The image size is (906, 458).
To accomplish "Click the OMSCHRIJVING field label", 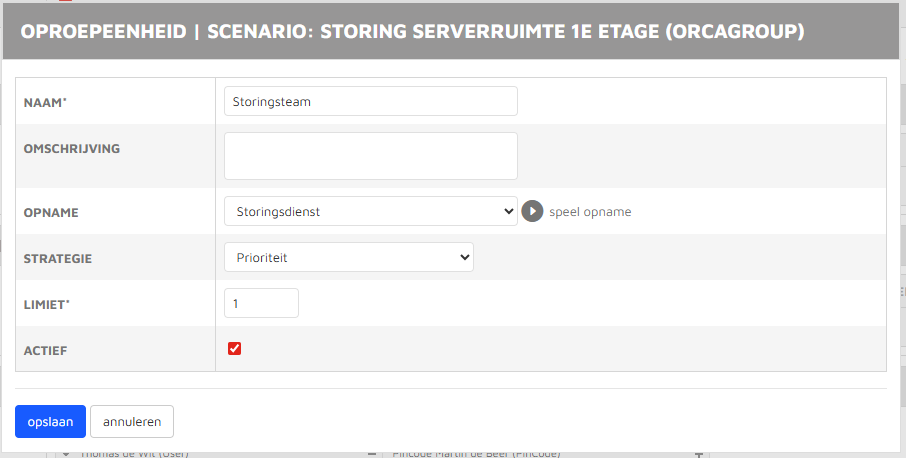I will coord(72,148).
